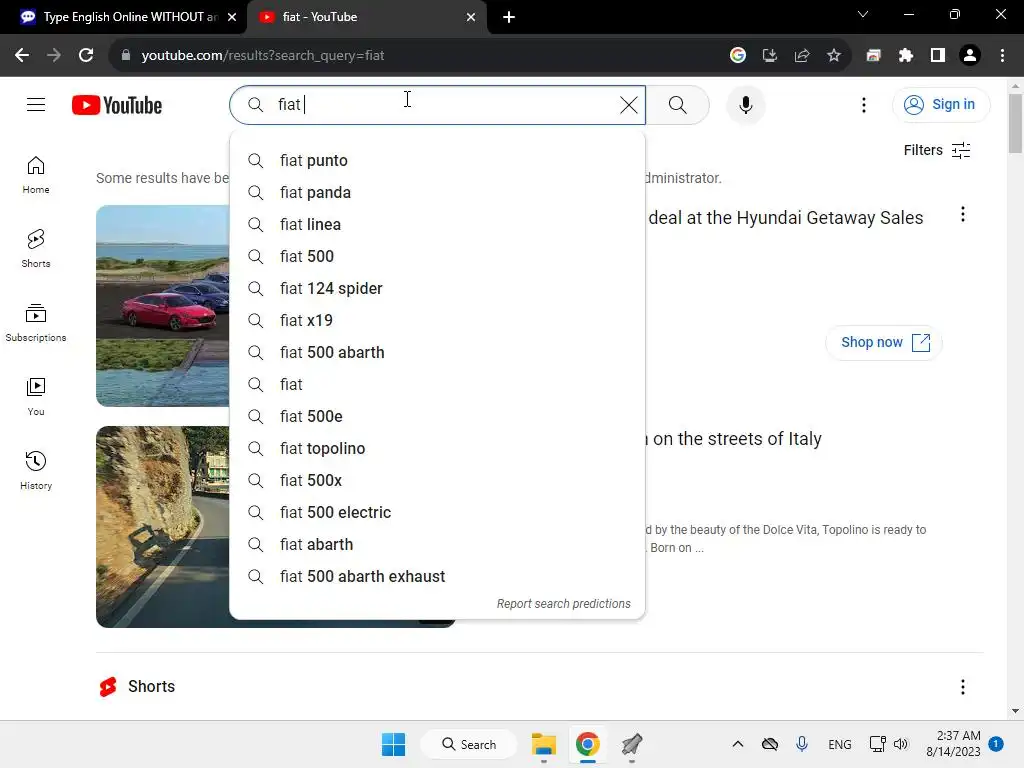Open the notification center badge

click(x=995, y=744)
